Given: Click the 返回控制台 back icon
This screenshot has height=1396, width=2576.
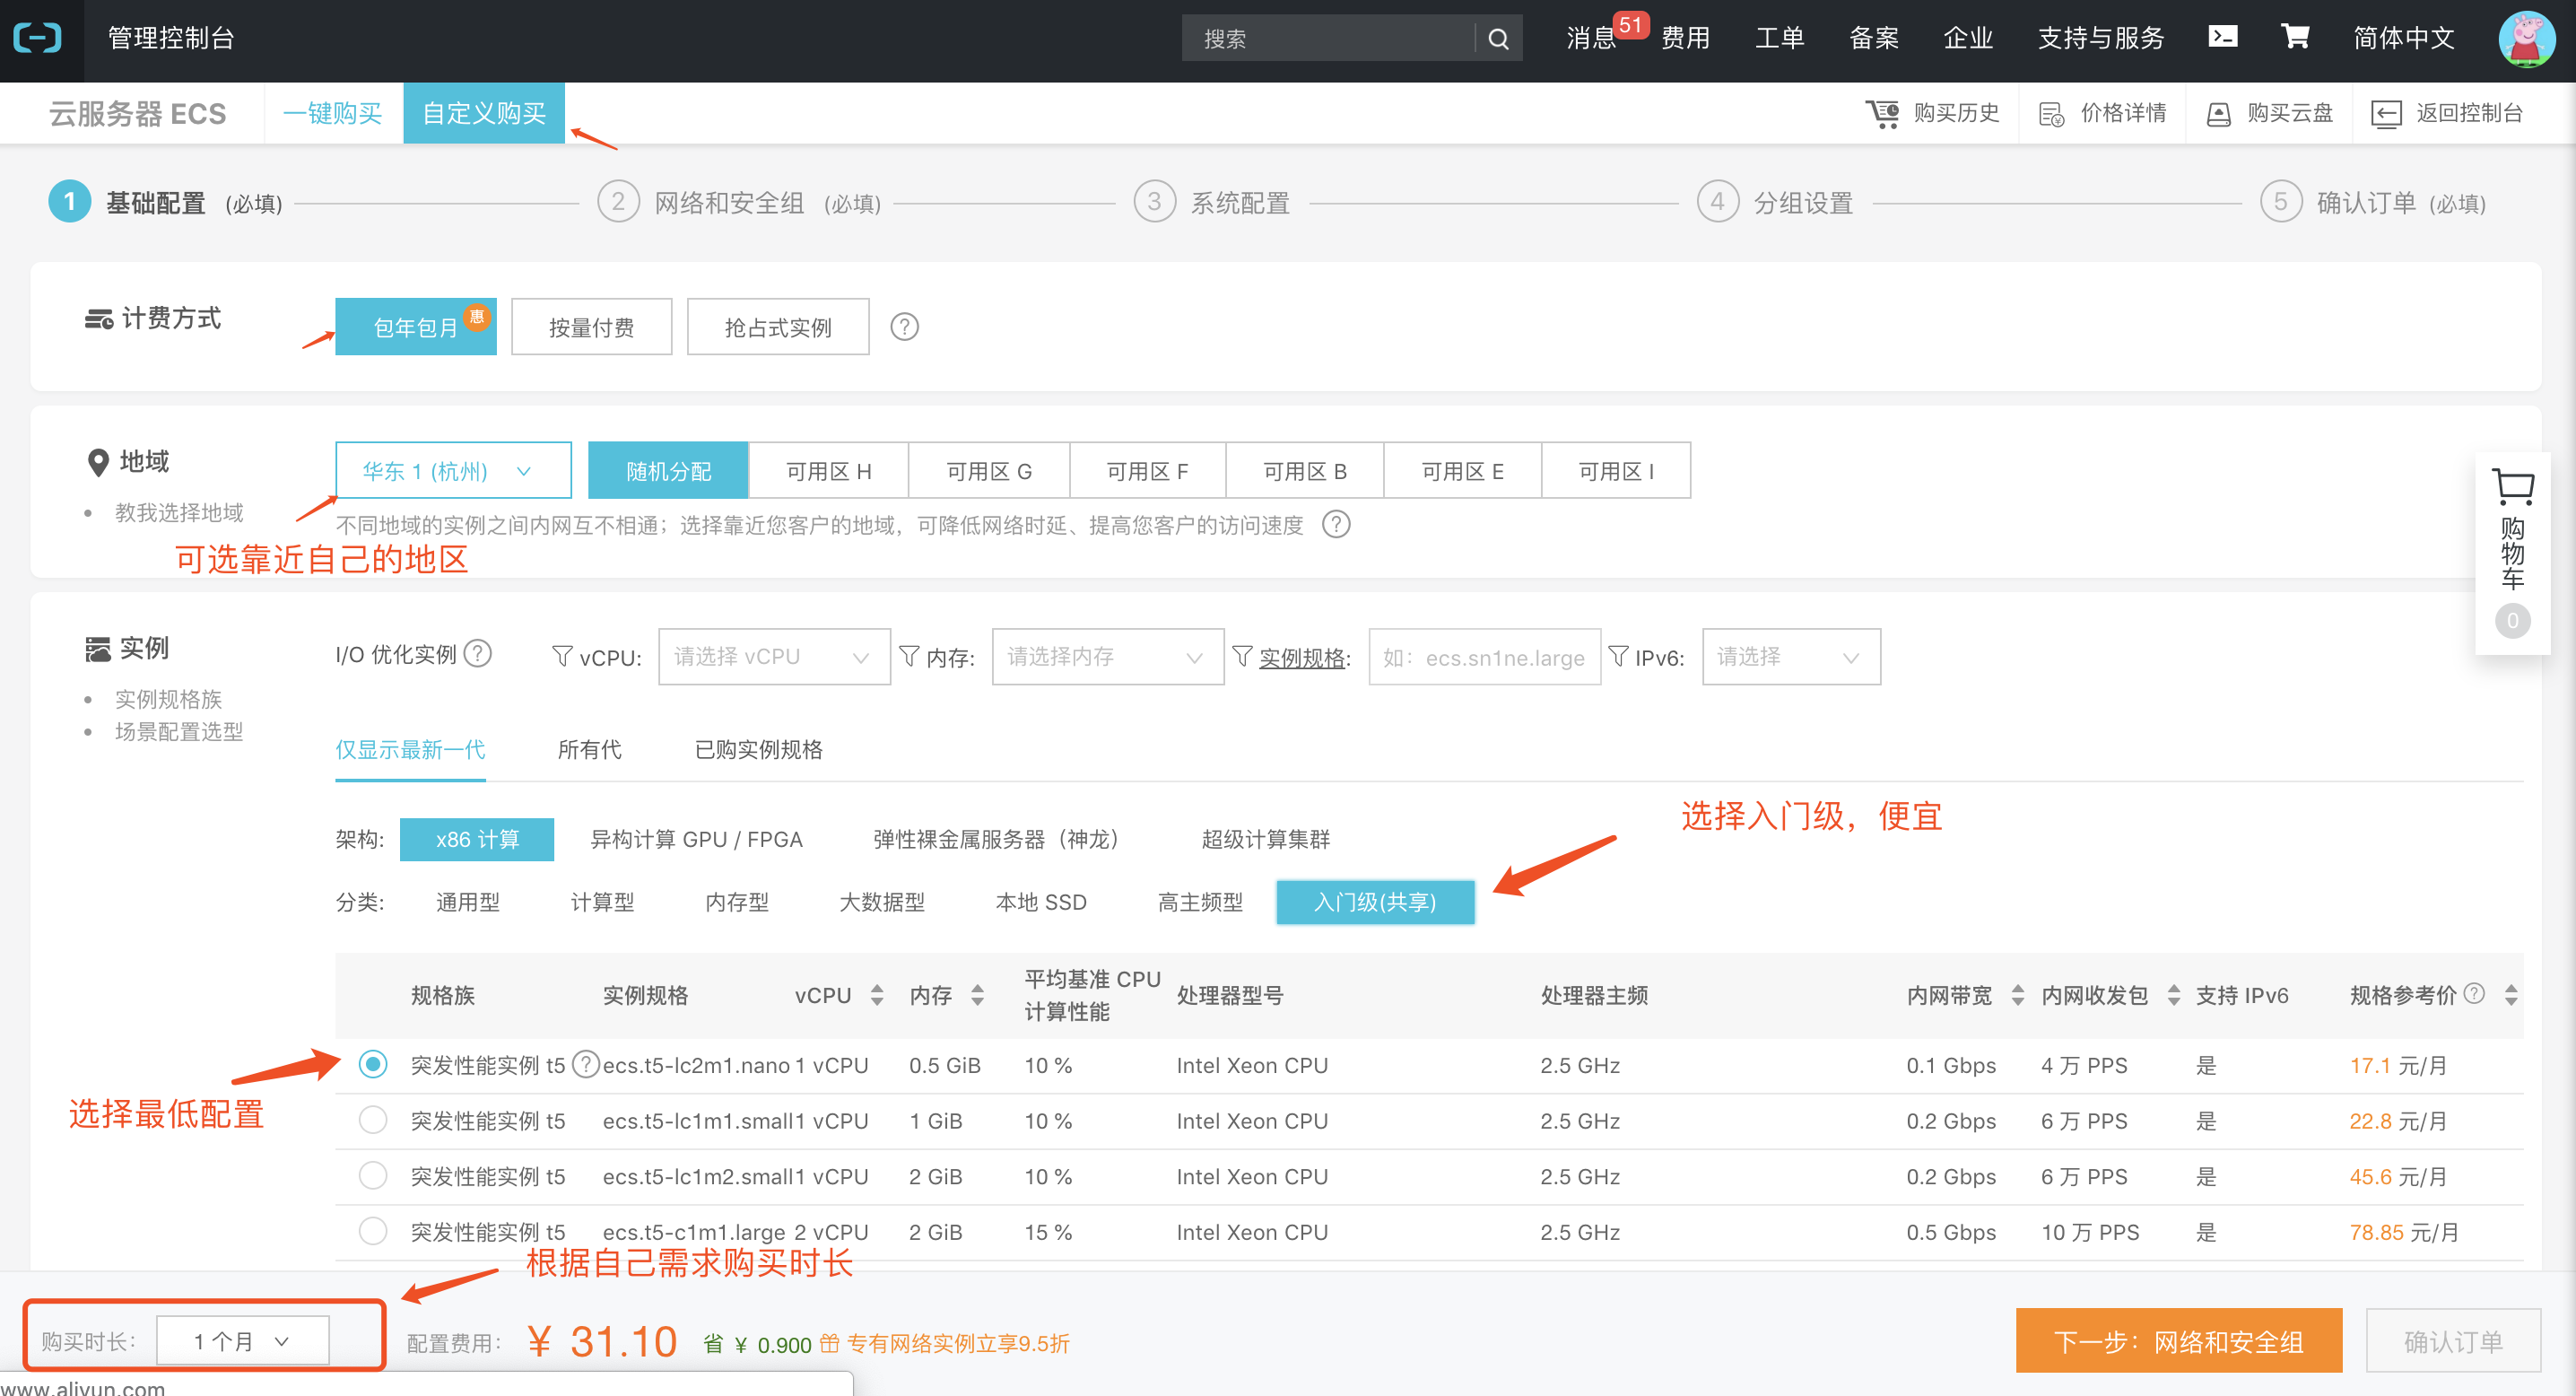Looking at the screenshot, I should click(x=2386, y=114).
